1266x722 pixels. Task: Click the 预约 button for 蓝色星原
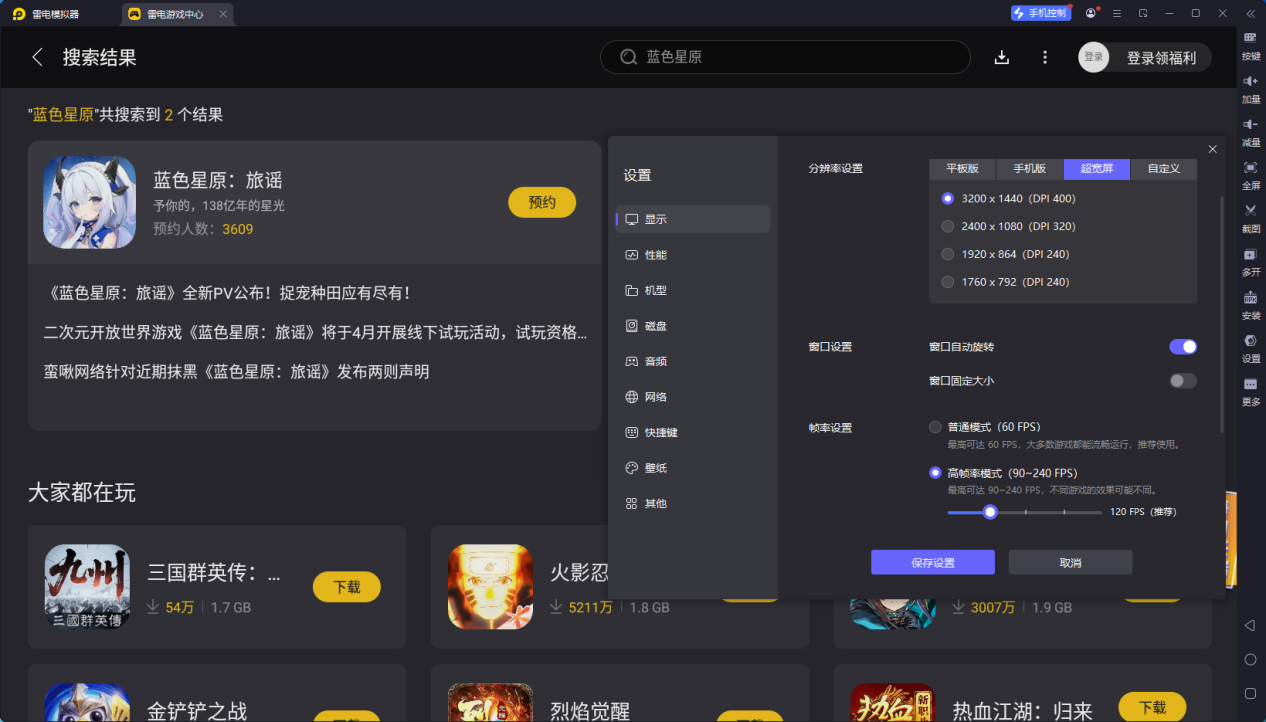[x=542, y=202]
